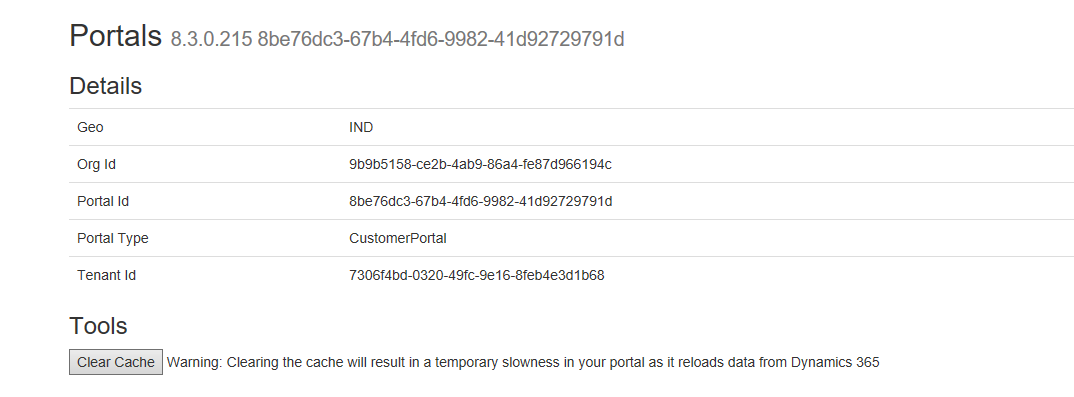Click the Clear Cache button
The width and height of the screenshot is (1074, 397).
tap(116, 362)
